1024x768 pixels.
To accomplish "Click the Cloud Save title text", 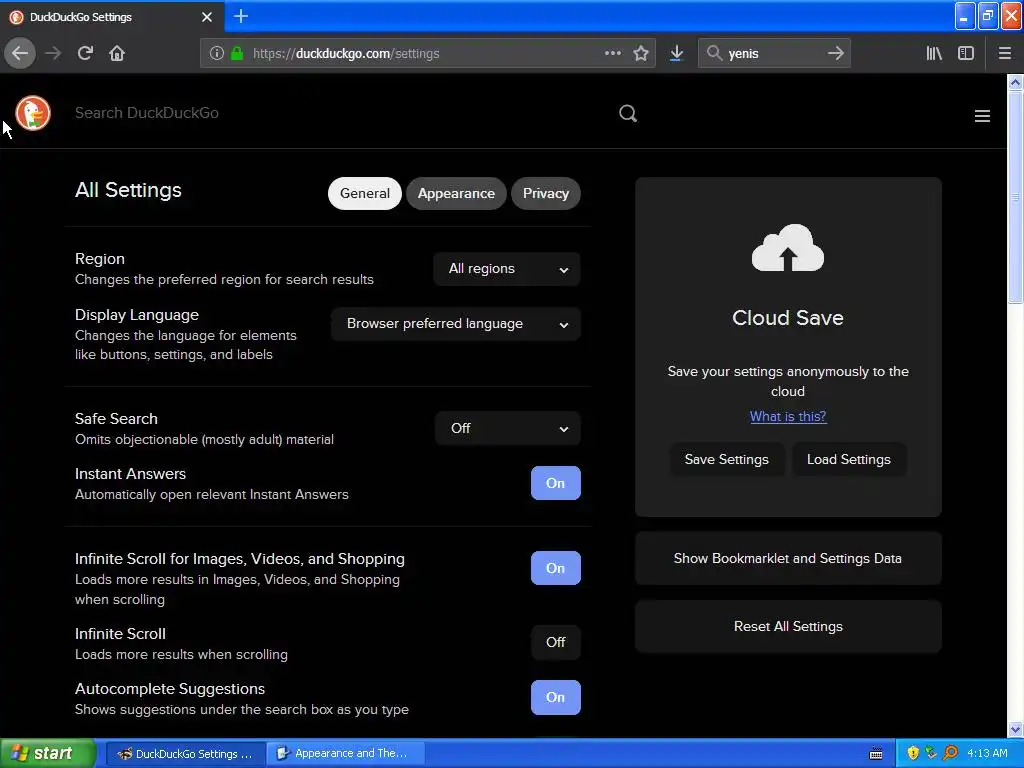I will click(x=788, y=318).
